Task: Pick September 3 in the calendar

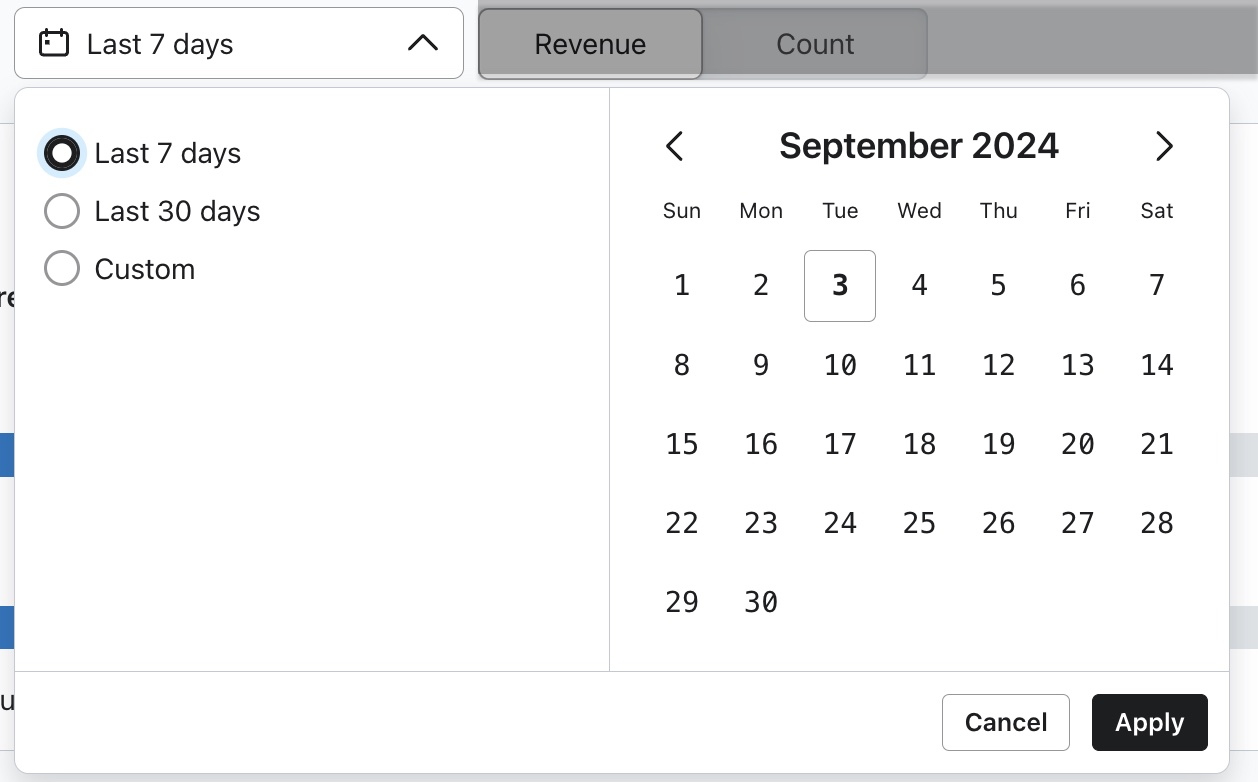Action: pos(840,286)
